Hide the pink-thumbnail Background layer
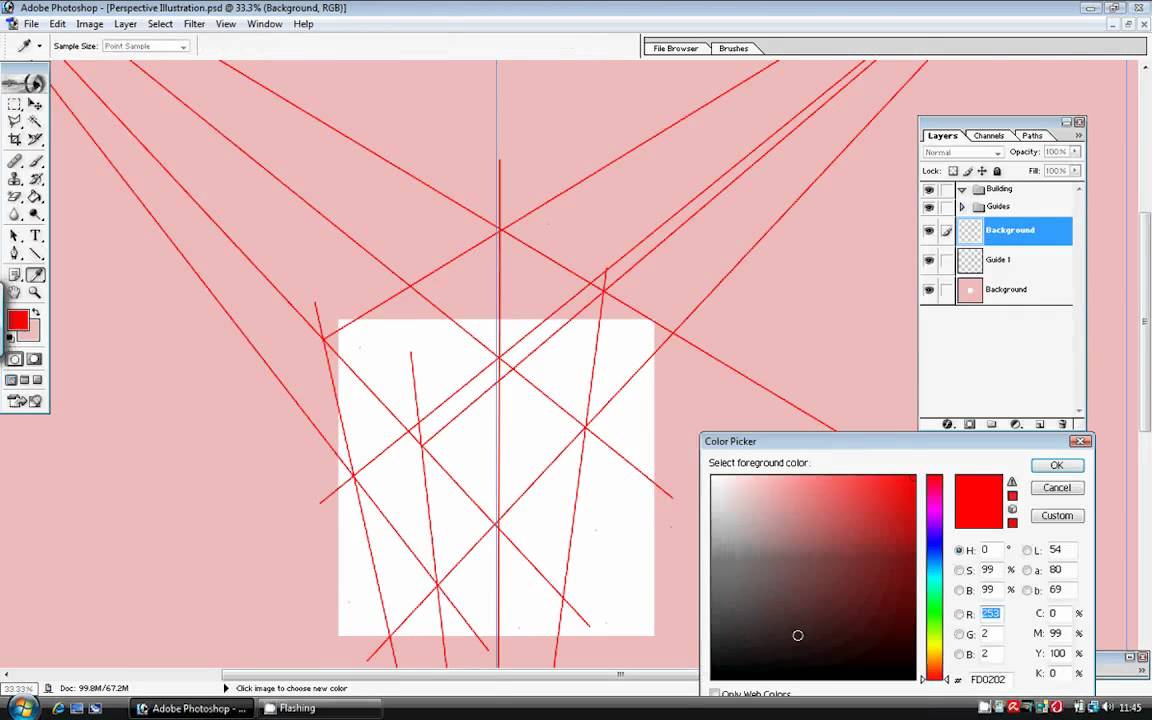 tap(929, 290)
